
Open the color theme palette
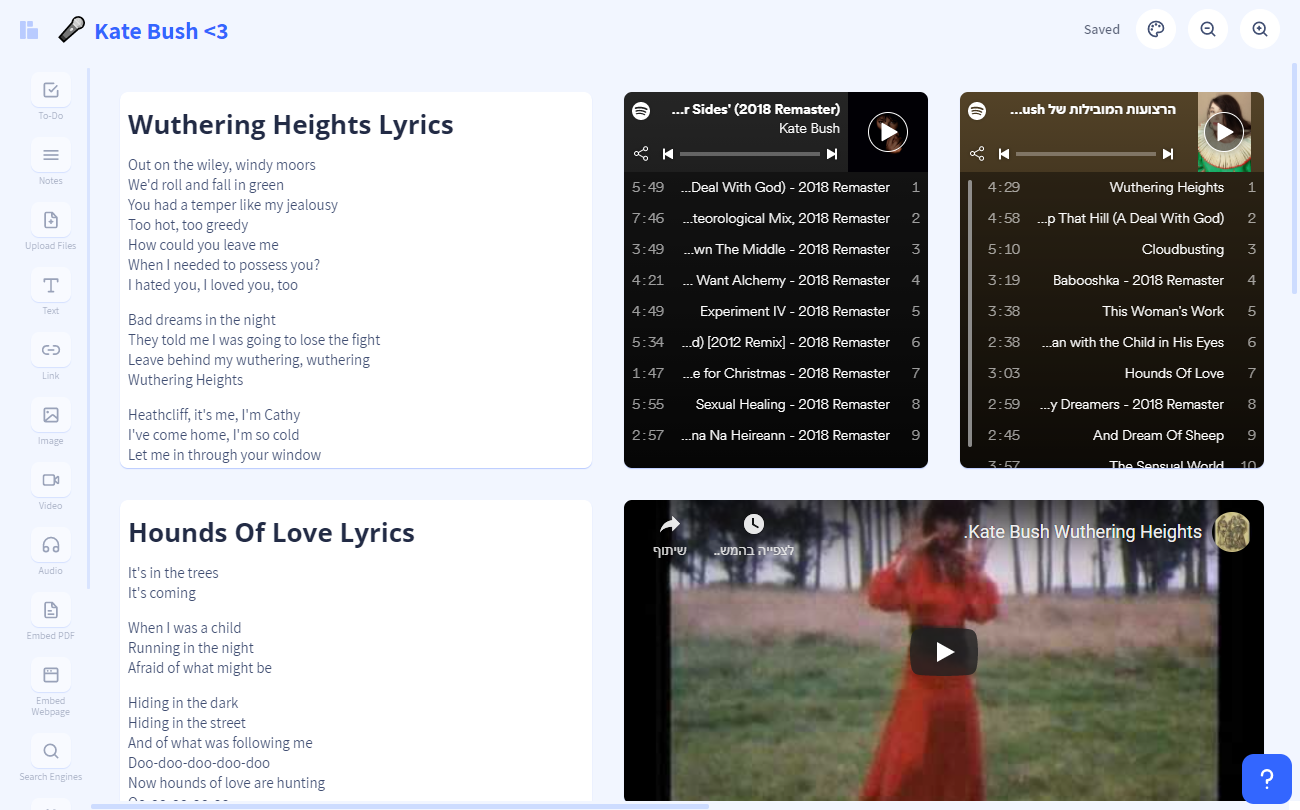1156,29
